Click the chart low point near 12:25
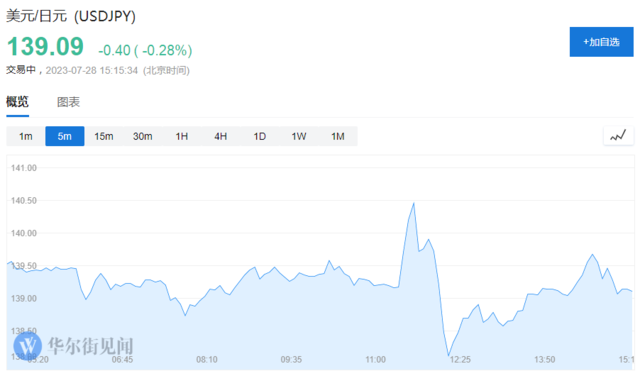This screenshot has width=640, height=376. tap(448, 355)
